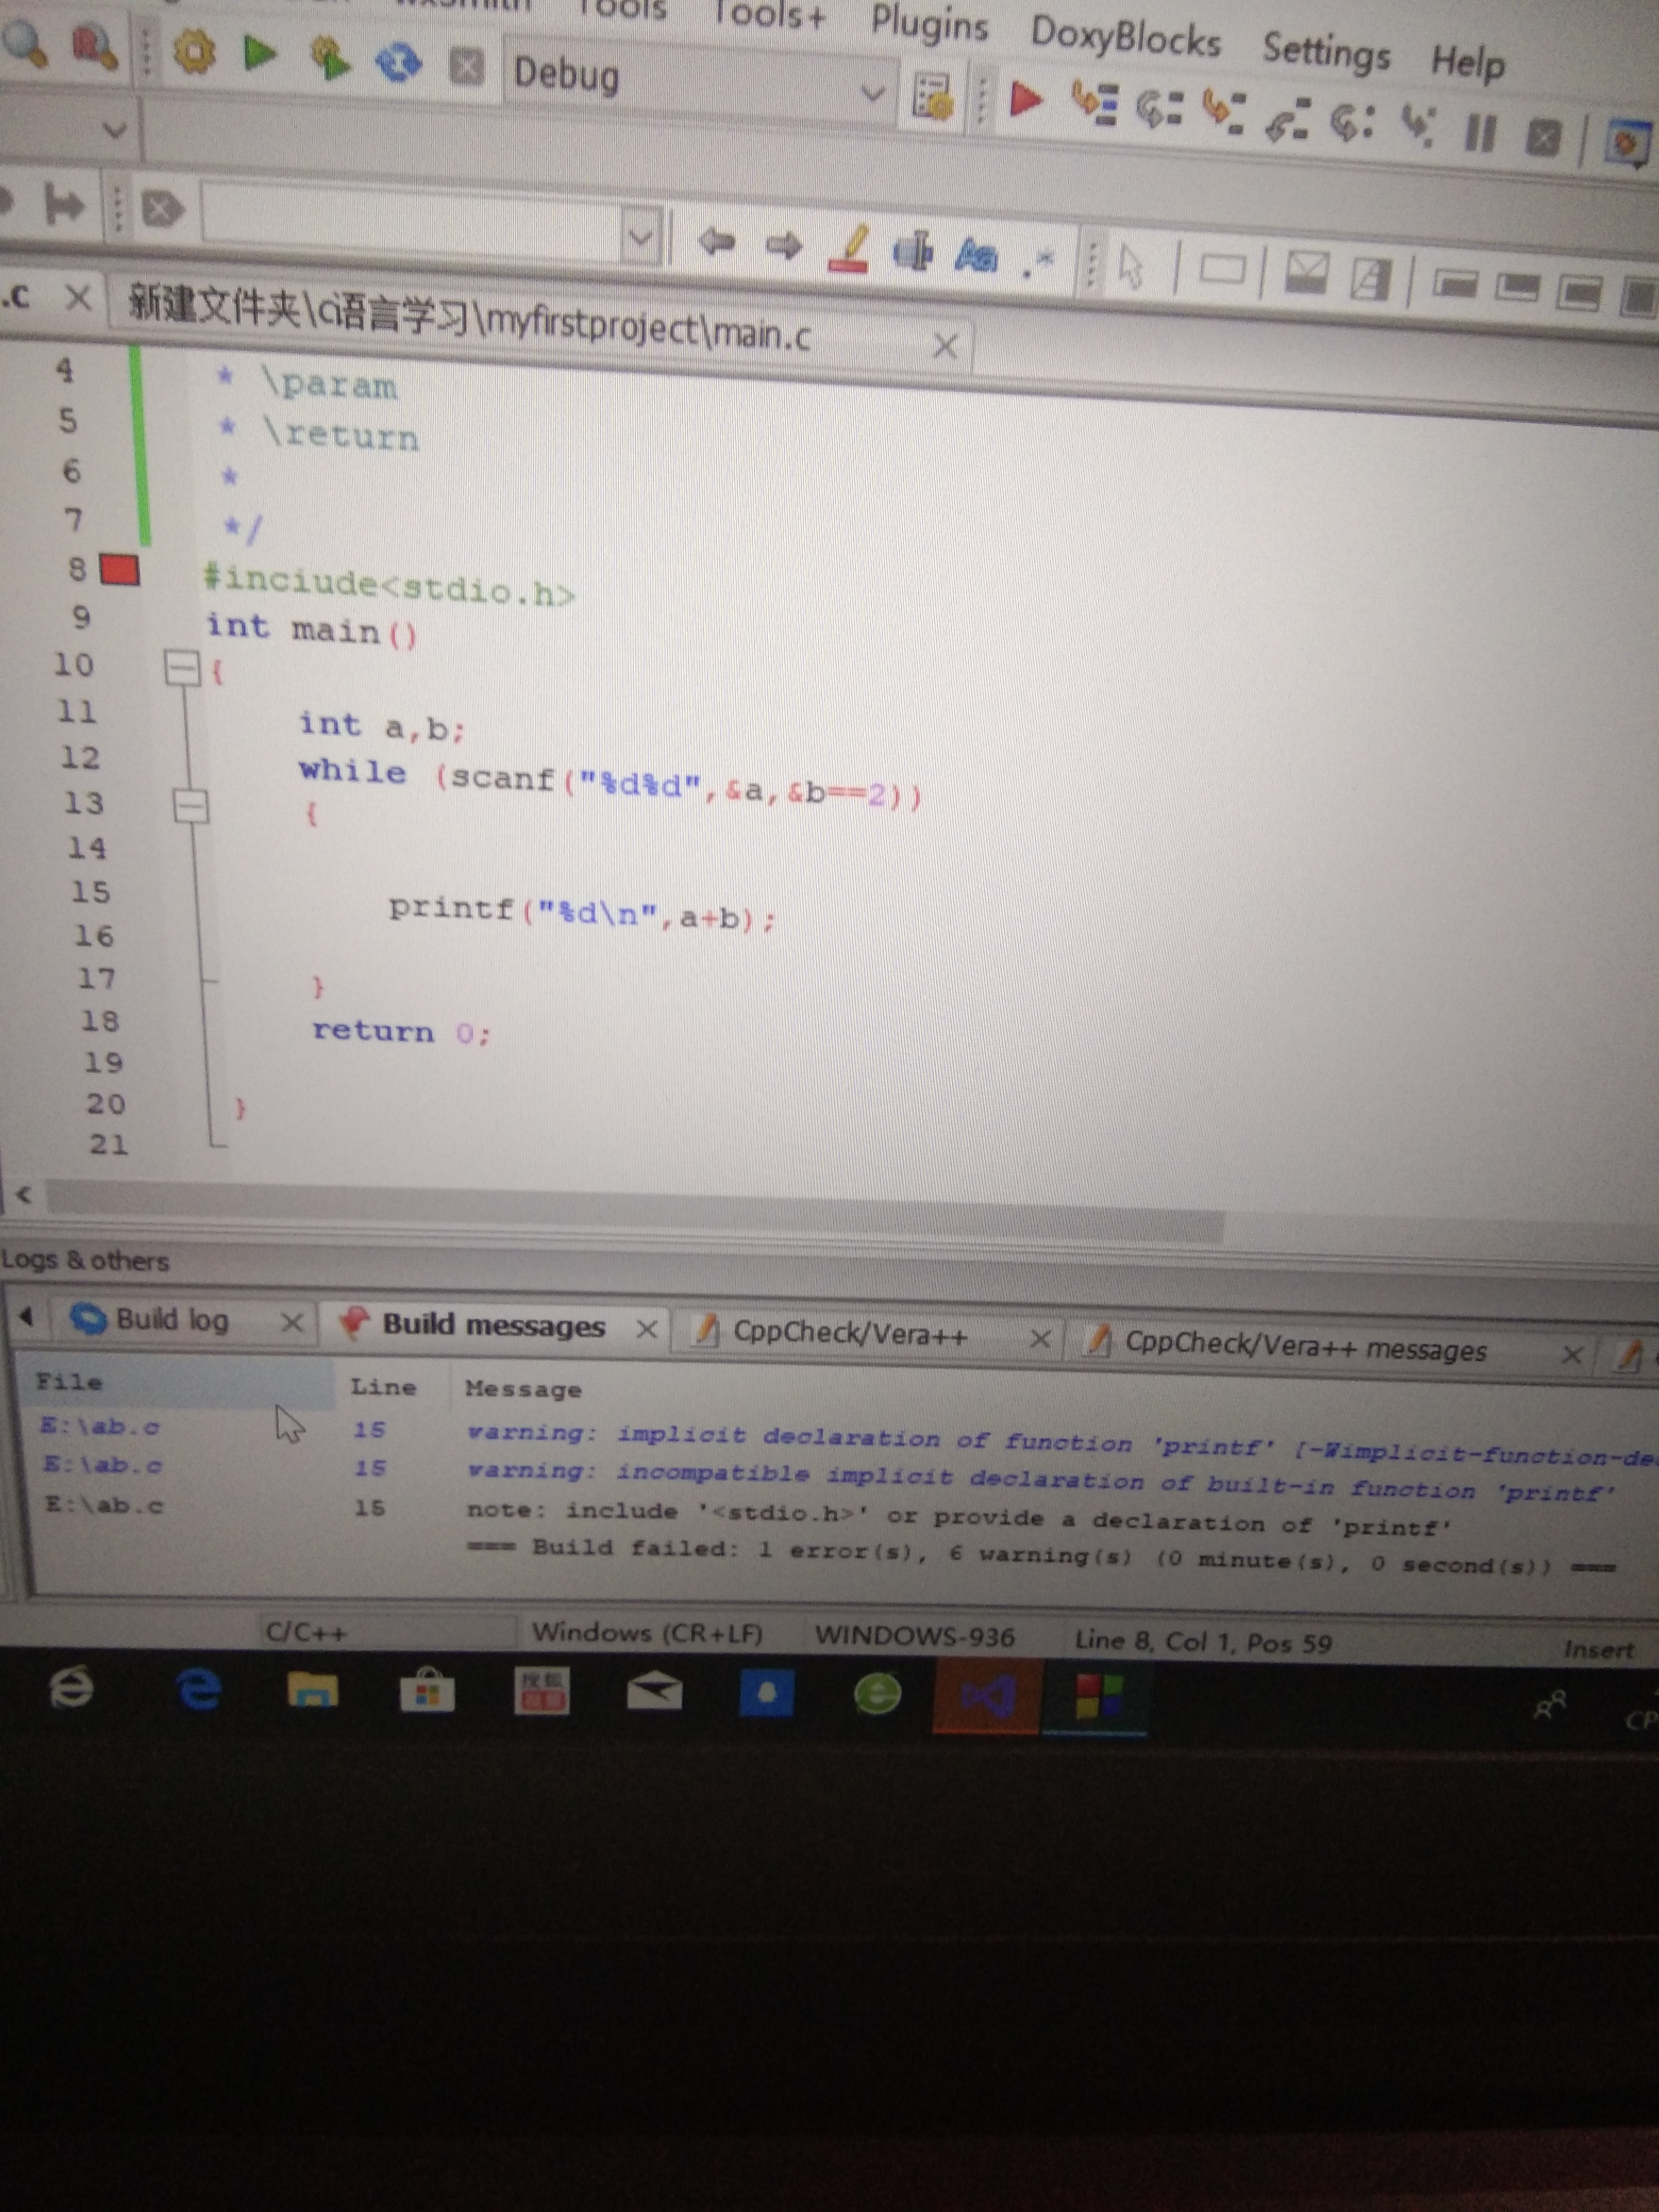This screenshot has width=1659, height=2212.
Task: Click the blue Rebuild arrows icon
Action: point(398,62)
